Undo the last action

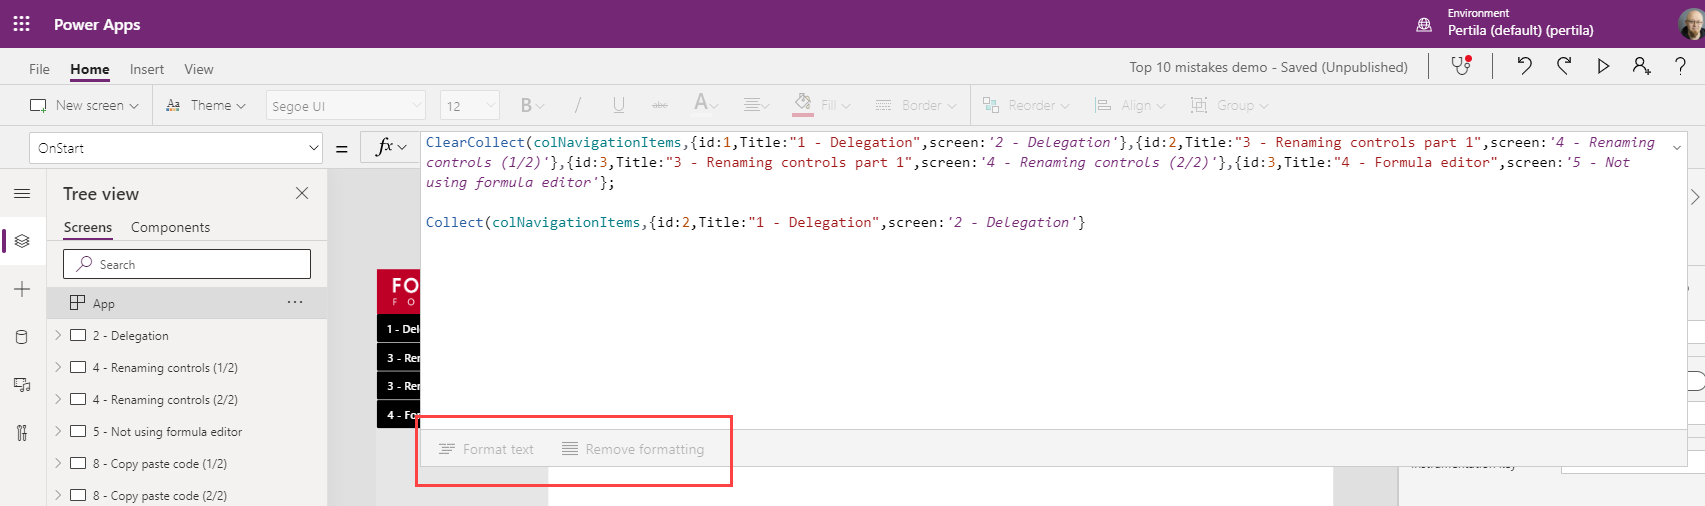[1524, 66]
